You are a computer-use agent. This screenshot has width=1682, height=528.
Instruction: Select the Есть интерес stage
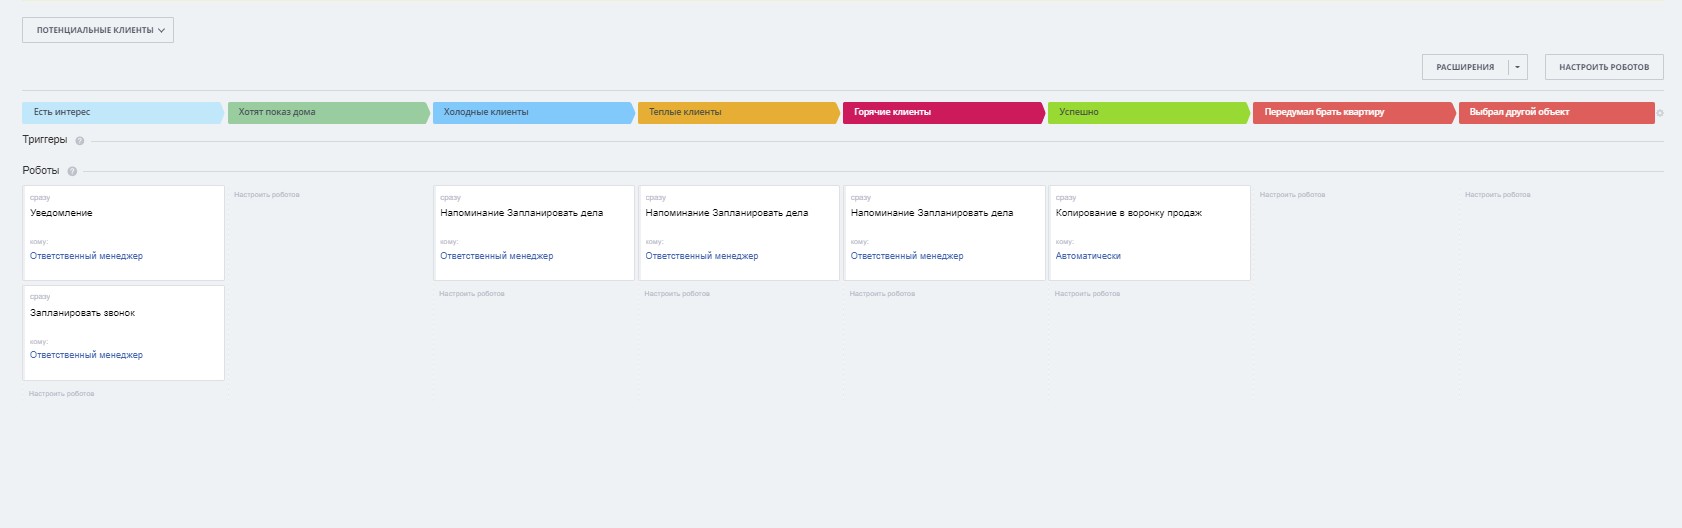tap(122, 112)
